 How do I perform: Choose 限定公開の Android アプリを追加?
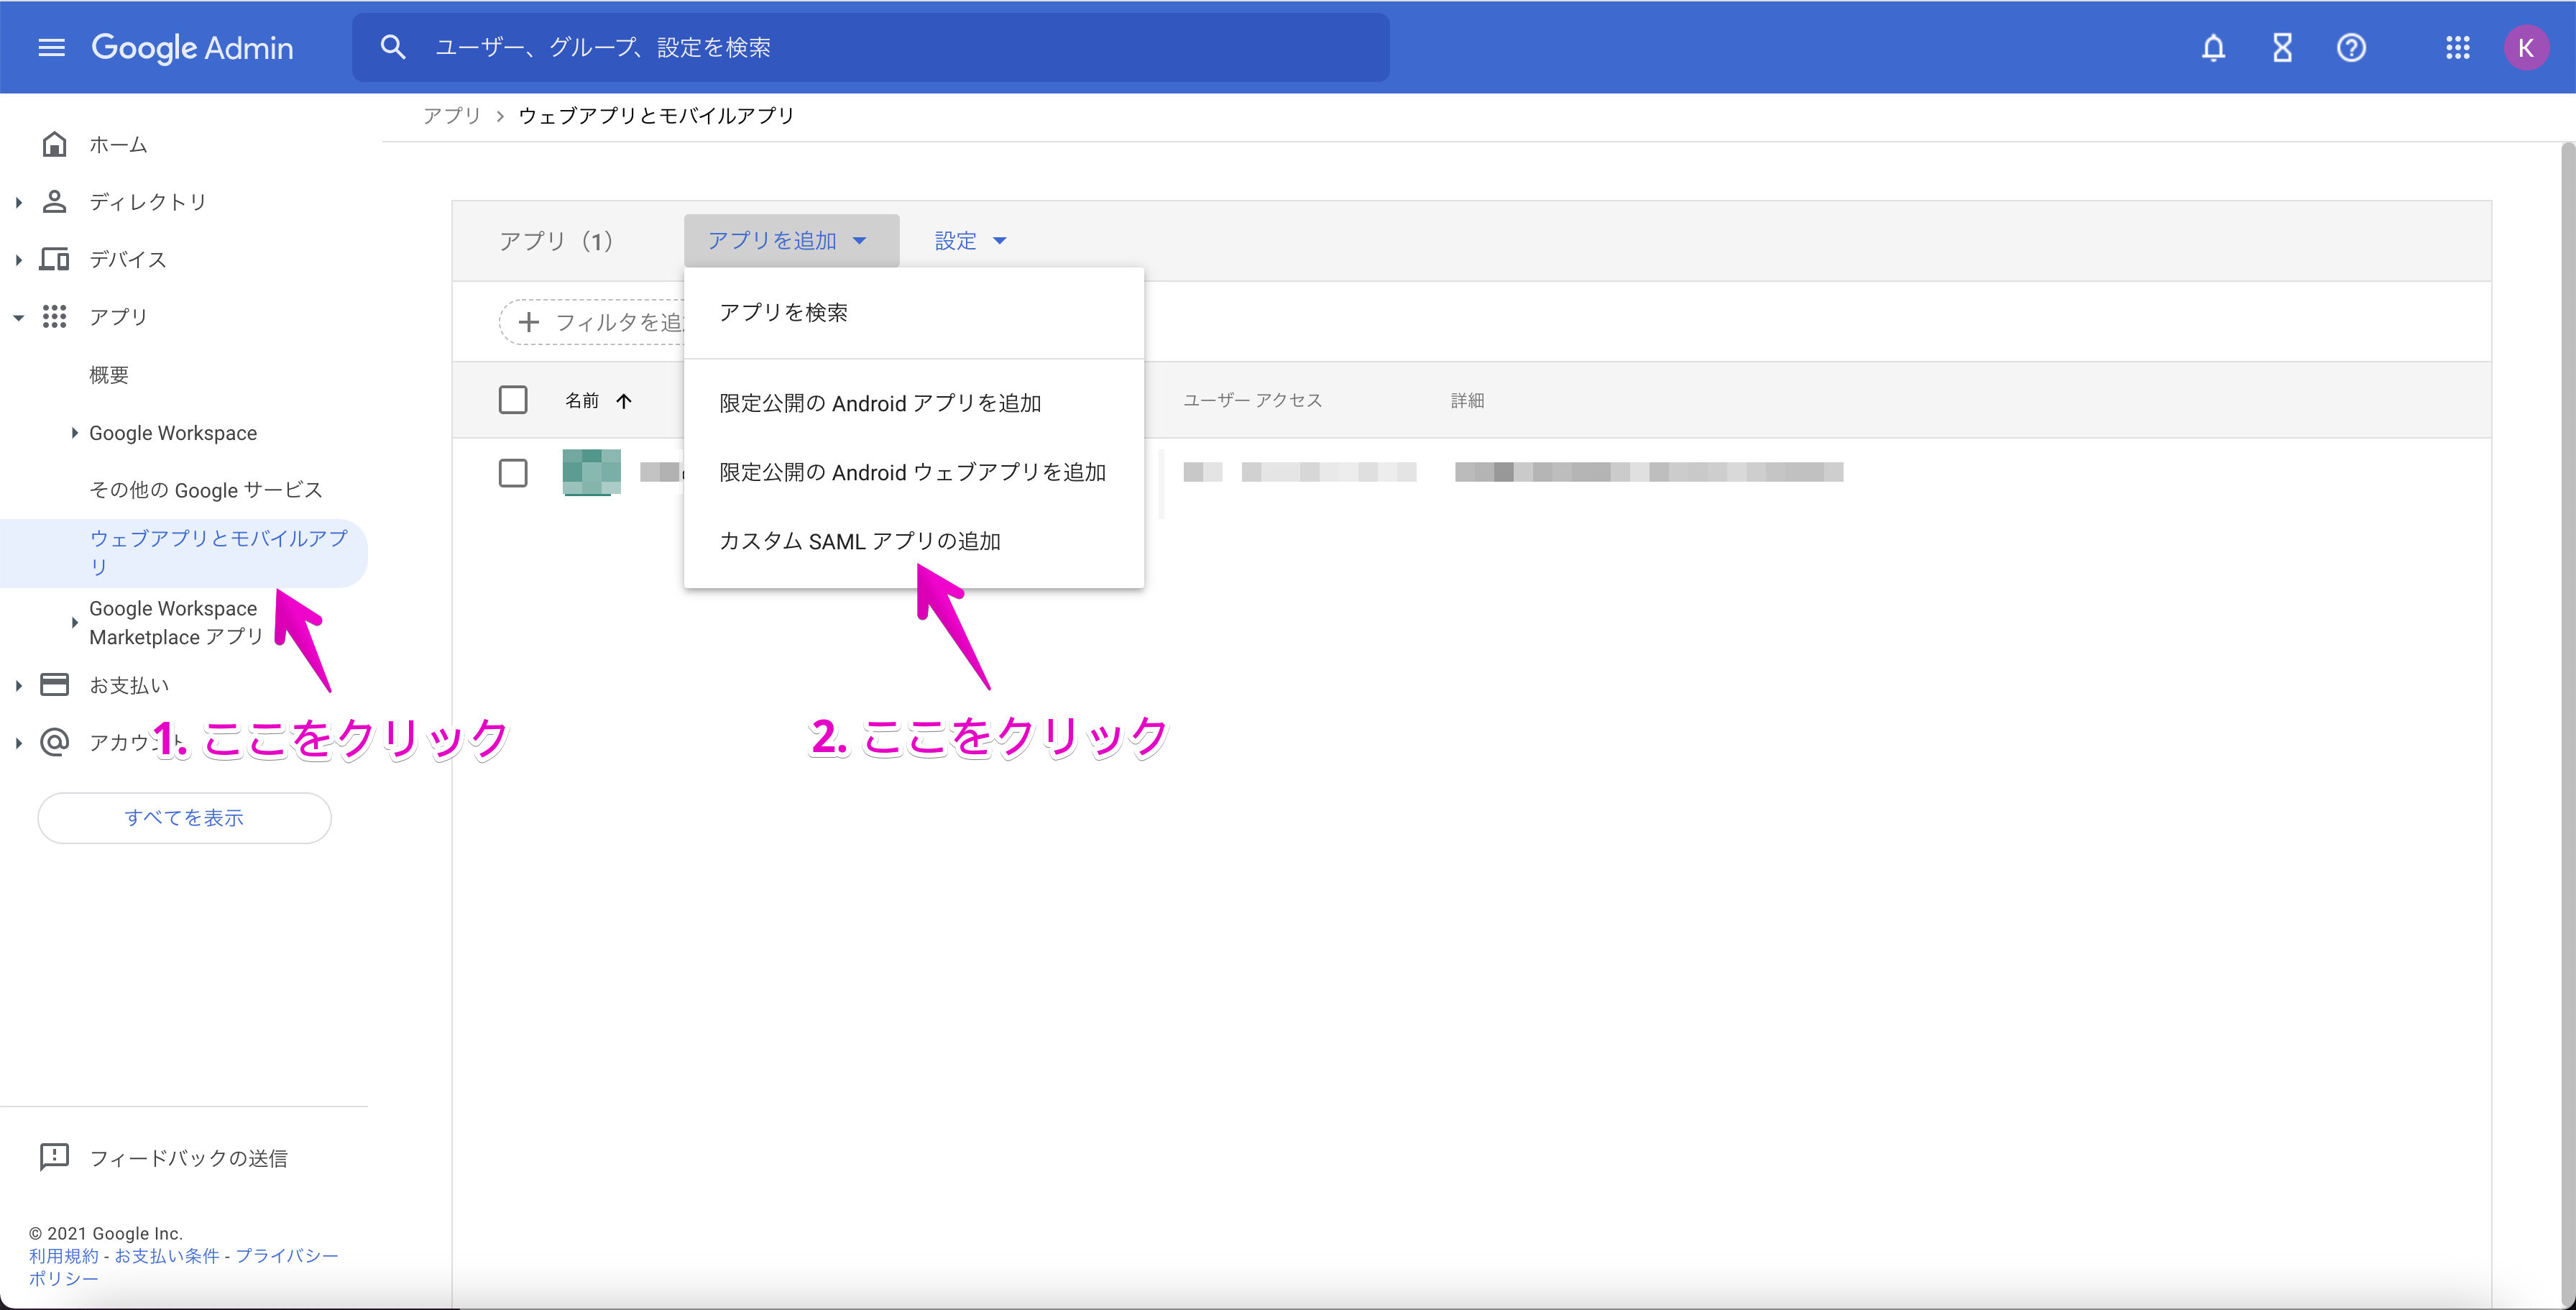coord(914,403)
